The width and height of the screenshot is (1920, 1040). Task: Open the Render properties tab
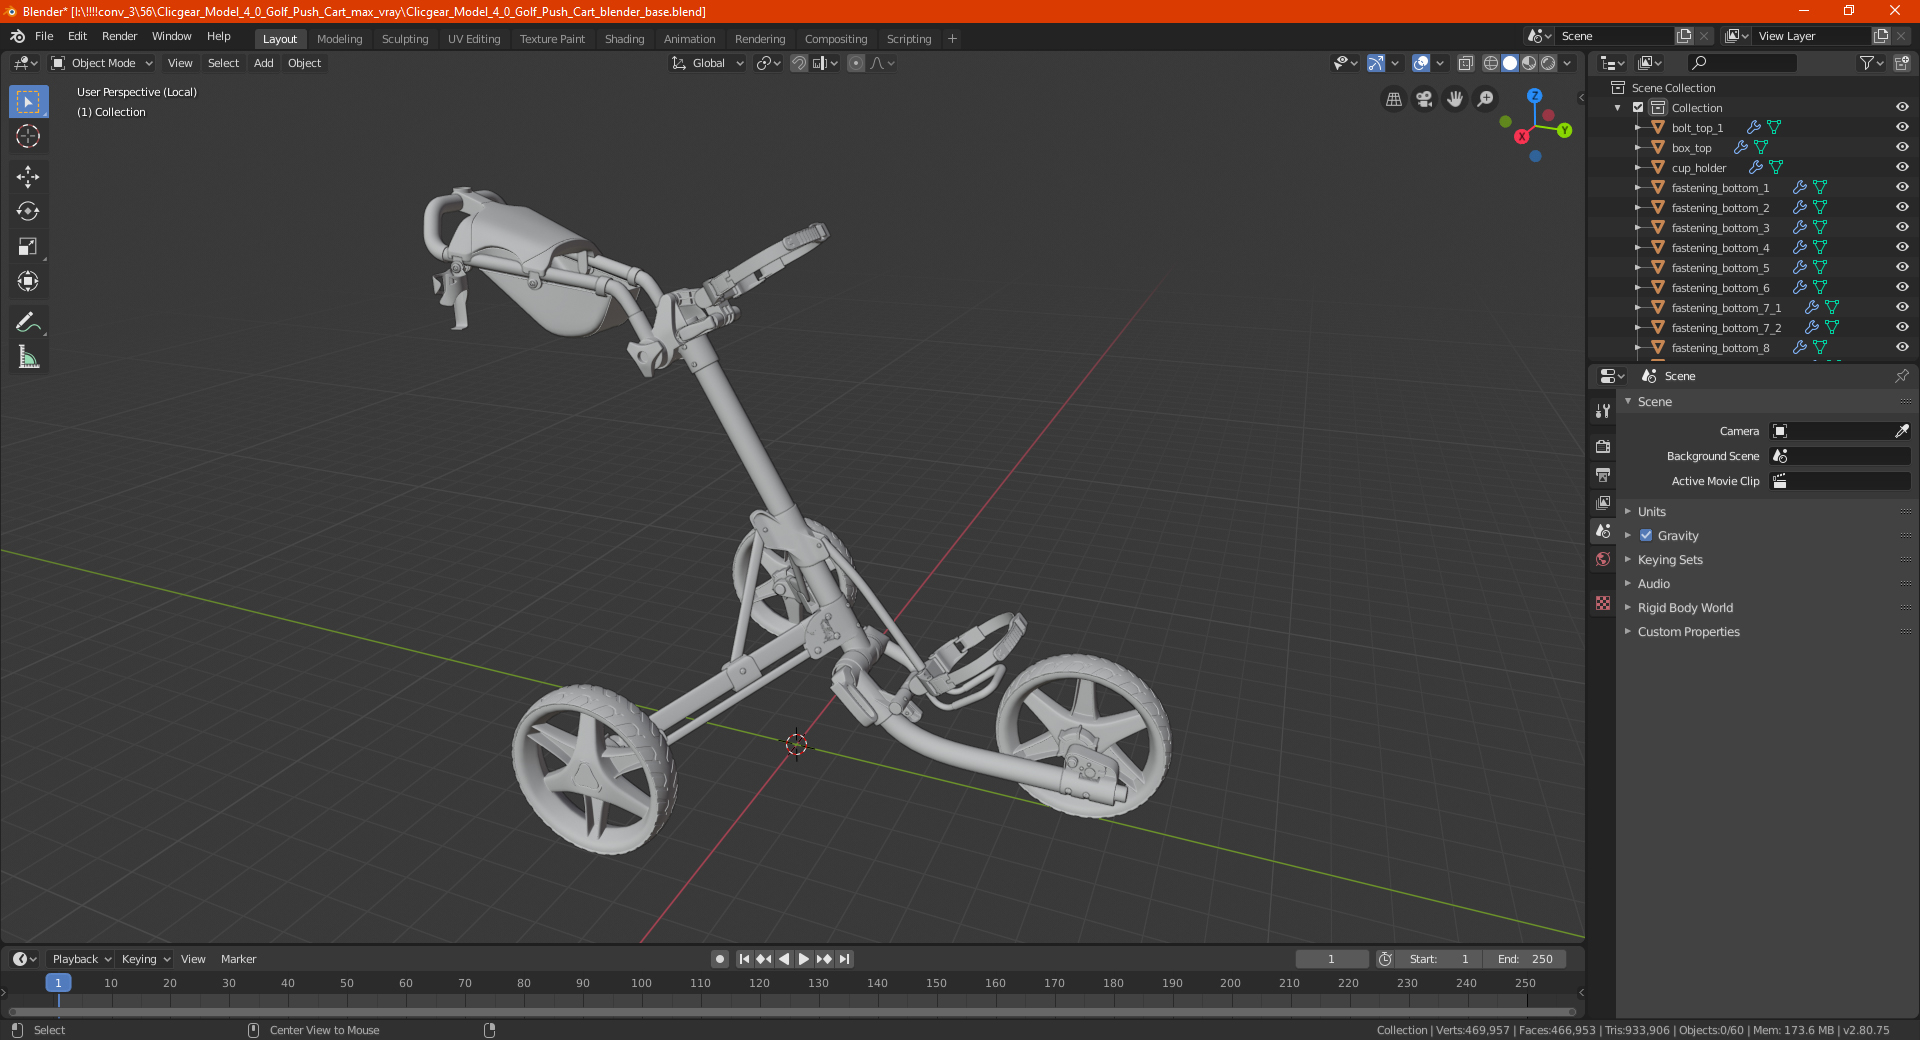point(1603,446)
